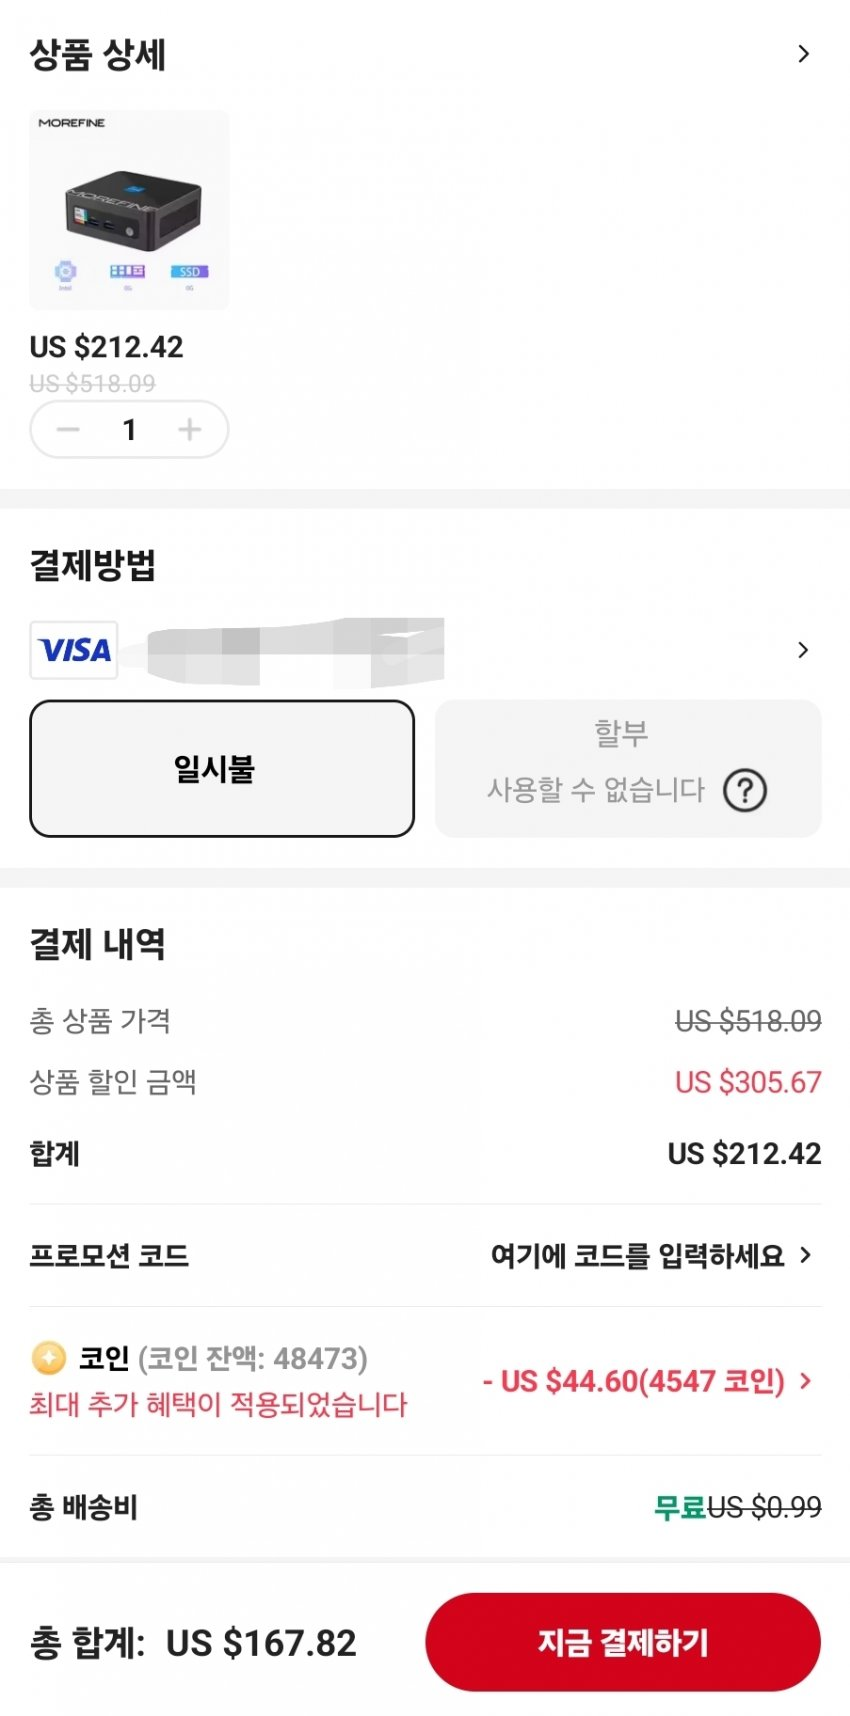This screenshot has width=850, height=1716.
Task: Select 할부 installment option
Action: click(621, 735)
